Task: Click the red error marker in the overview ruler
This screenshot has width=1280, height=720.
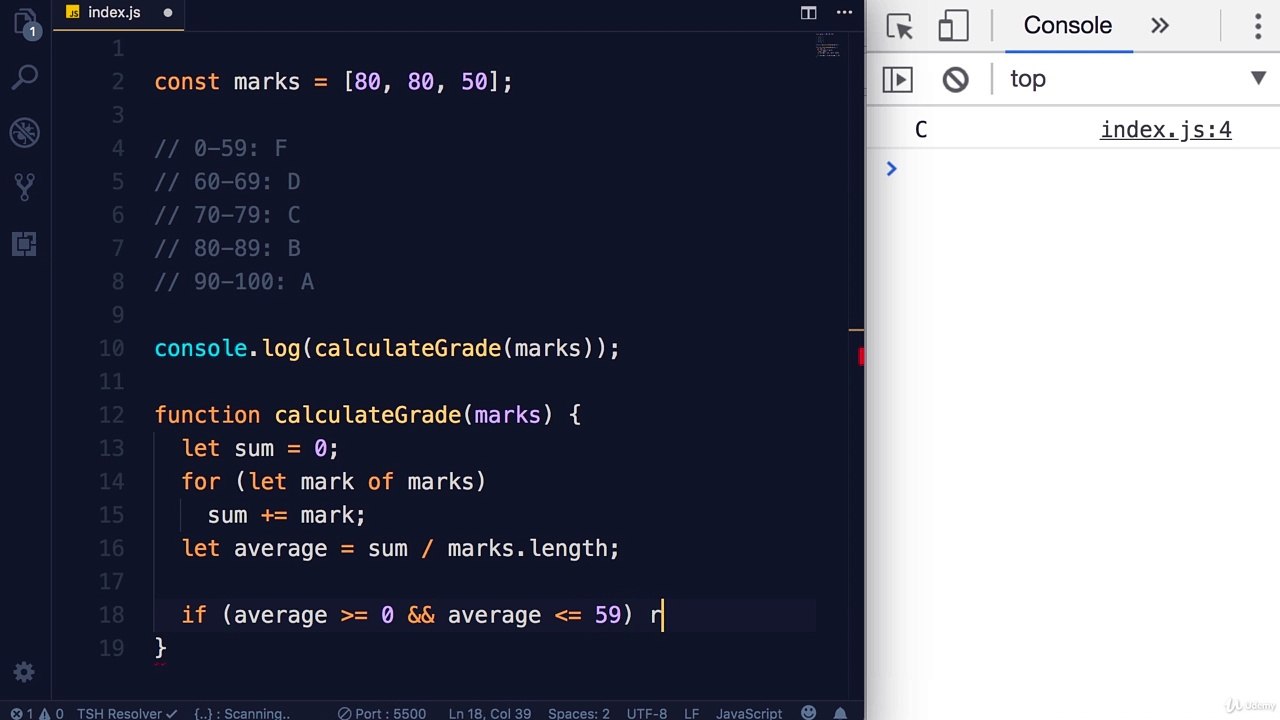Action: tap(860, 356)
